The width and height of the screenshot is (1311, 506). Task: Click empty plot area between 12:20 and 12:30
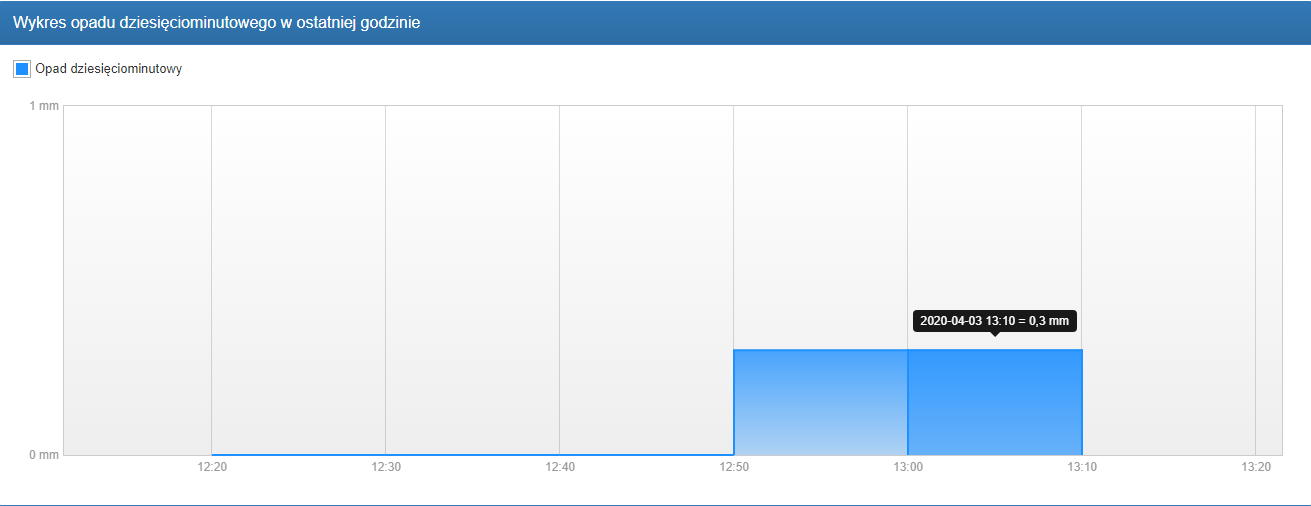click(x=298, y=280)
